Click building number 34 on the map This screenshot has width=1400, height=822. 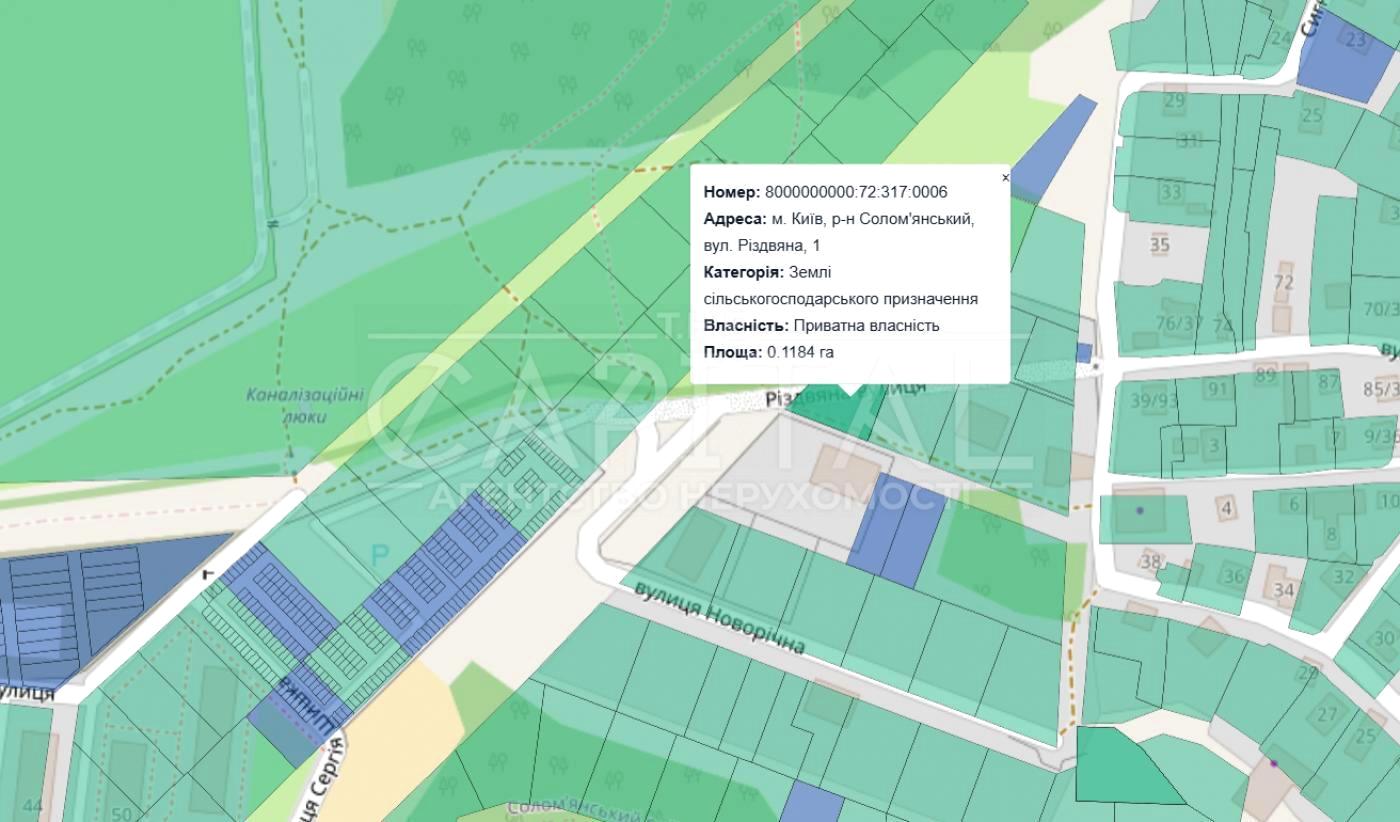(1283, 589)
